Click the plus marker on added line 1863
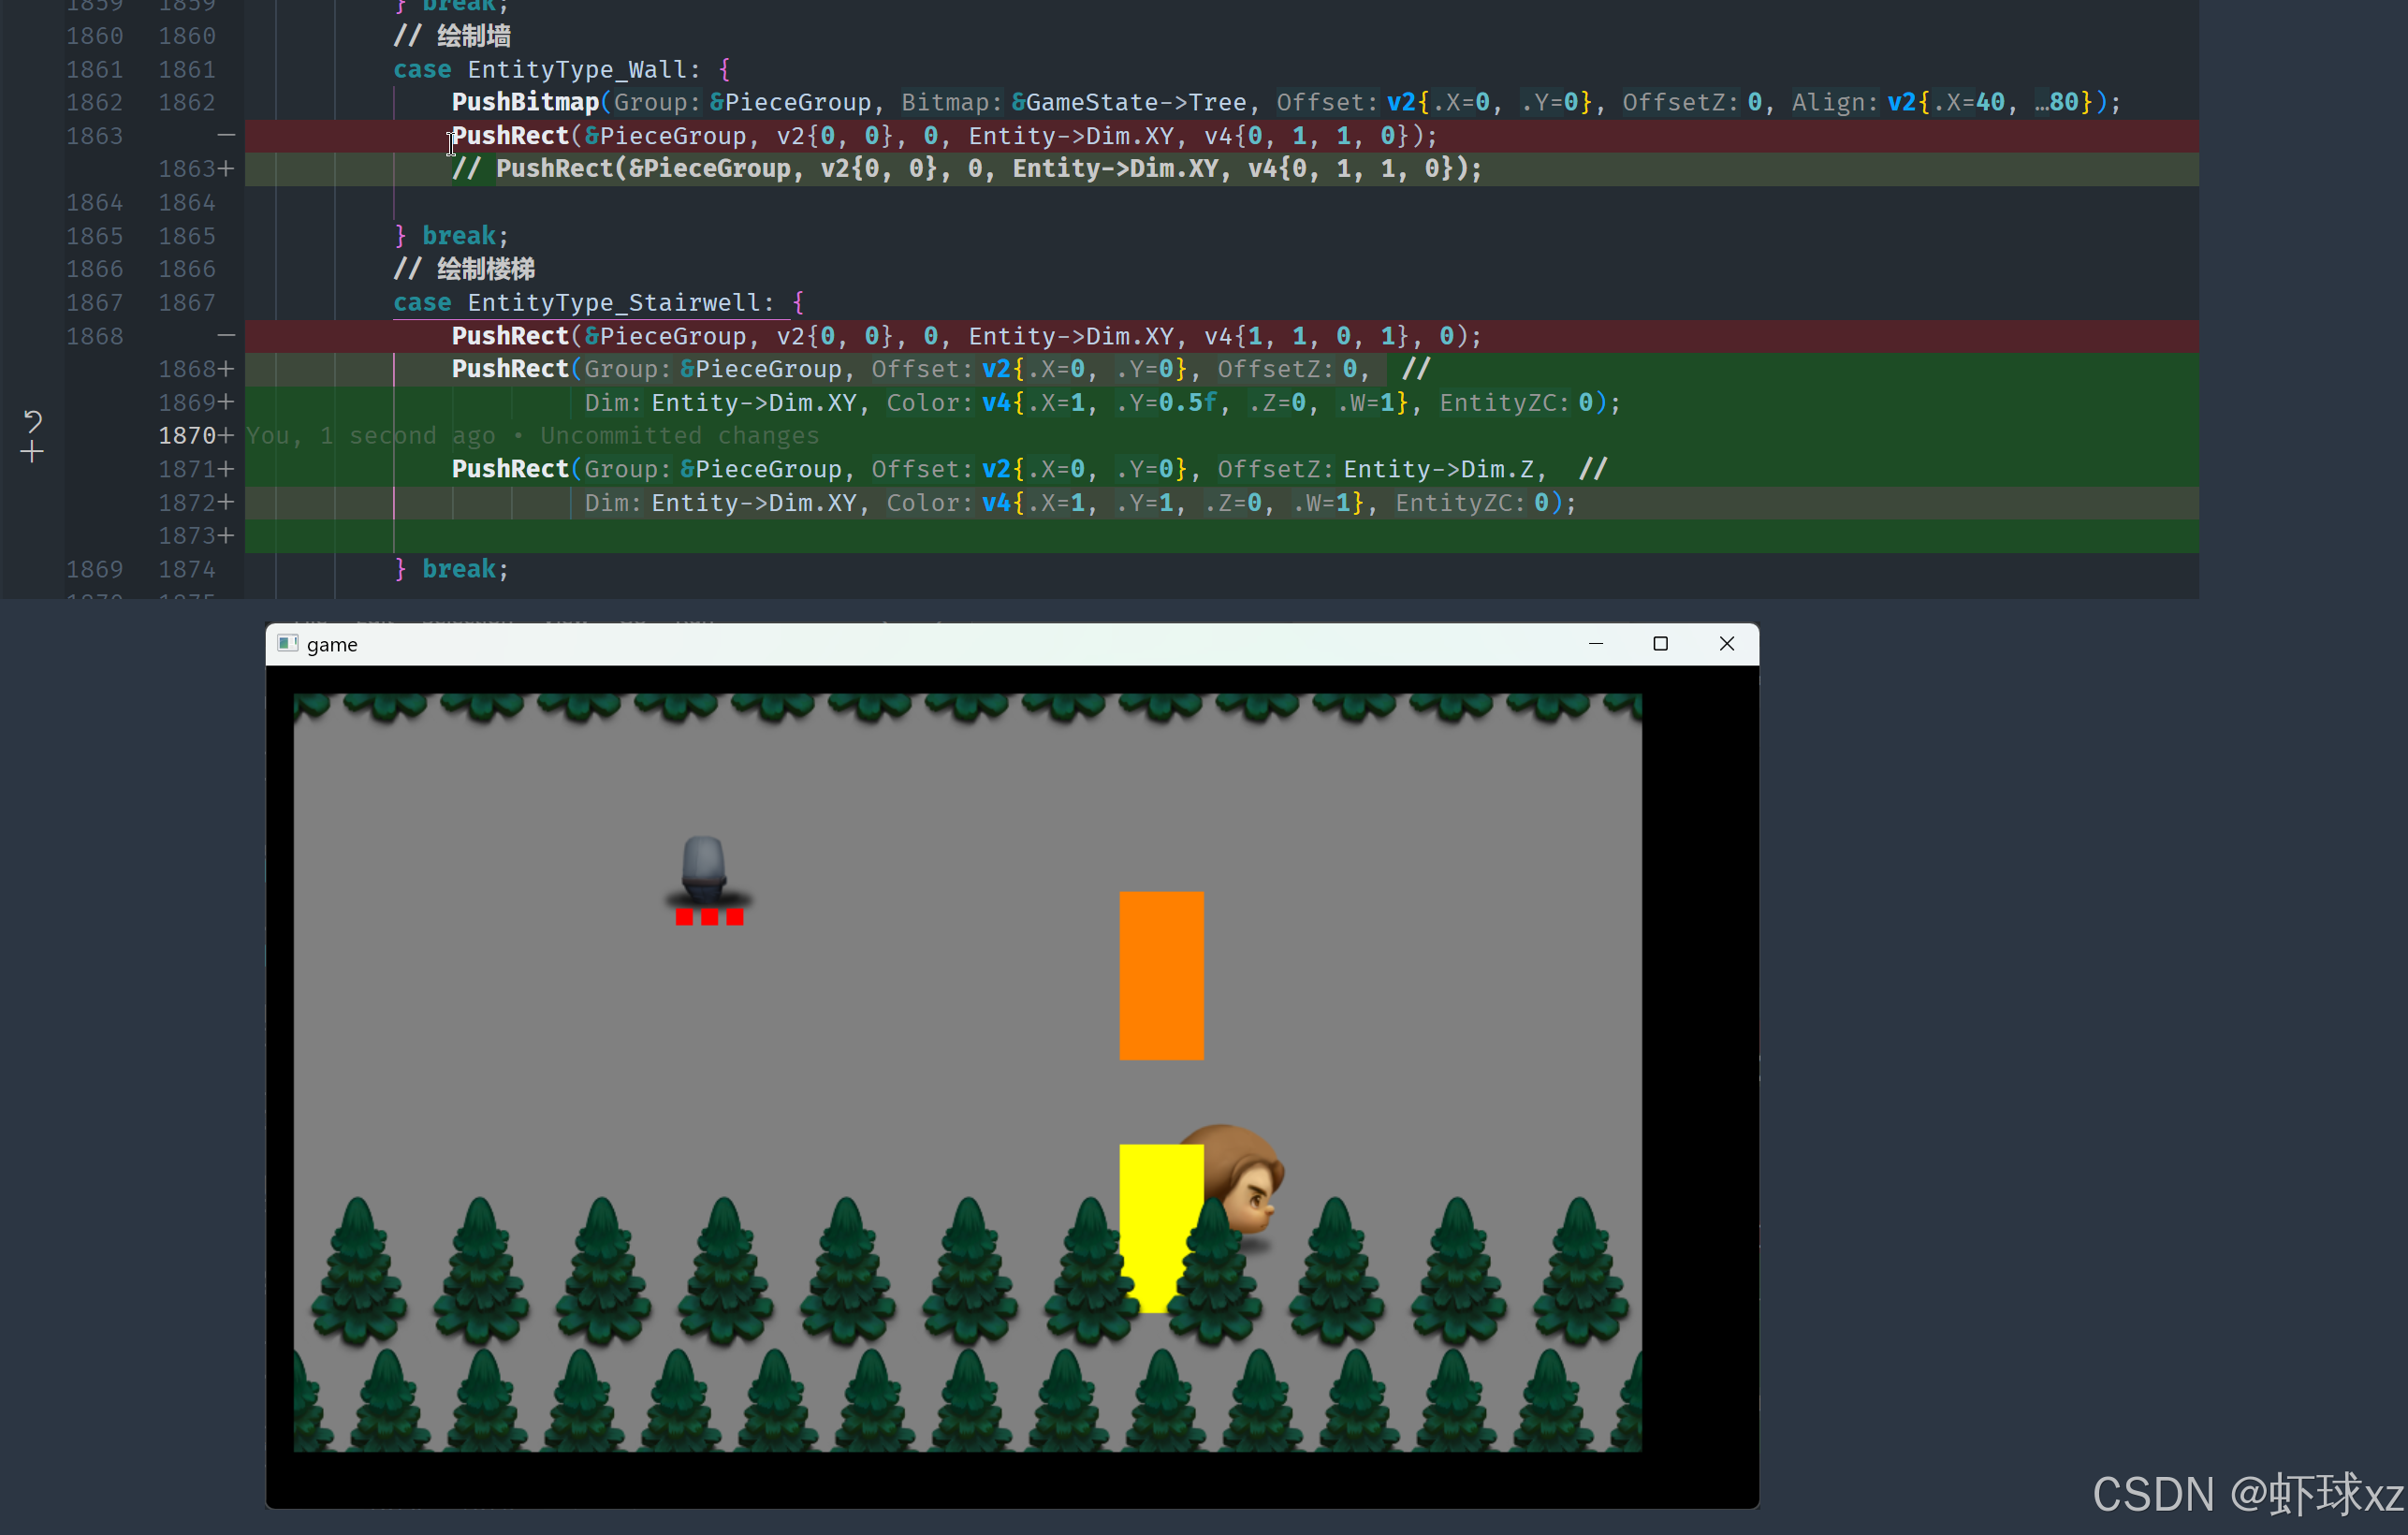This screenshot has height=1535, width=2408. [227, 169]
